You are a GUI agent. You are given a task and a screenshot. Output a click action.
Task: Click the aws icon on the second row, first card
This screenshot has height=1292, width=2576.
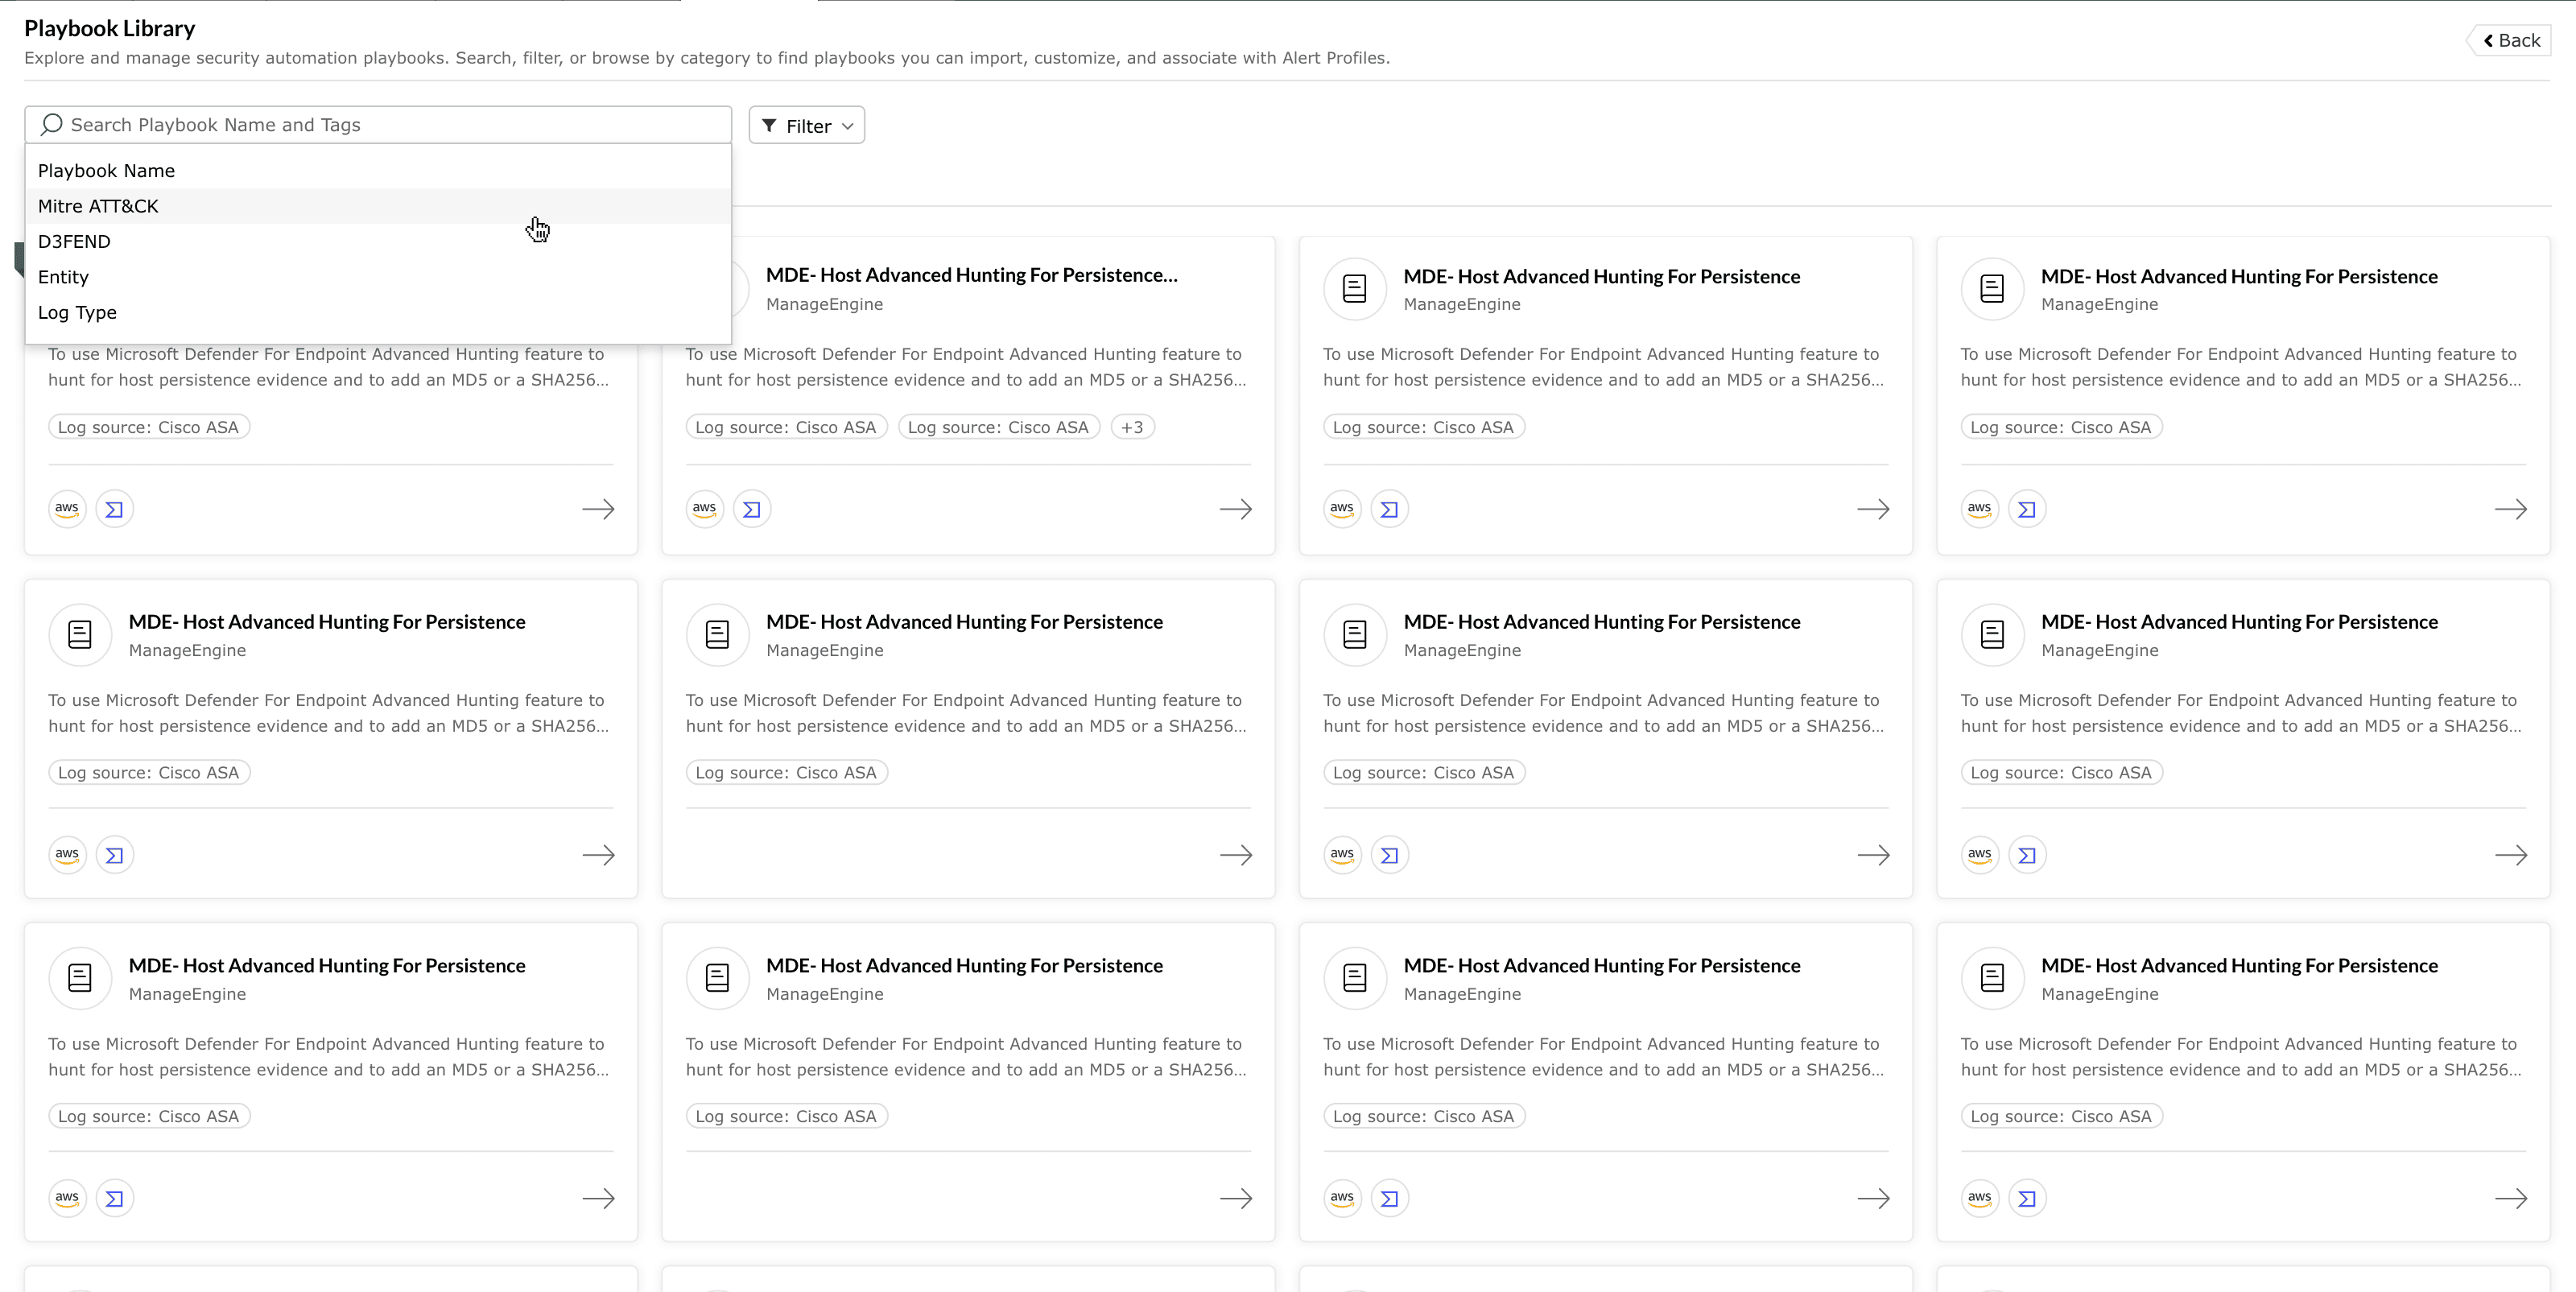pos(67,855)
